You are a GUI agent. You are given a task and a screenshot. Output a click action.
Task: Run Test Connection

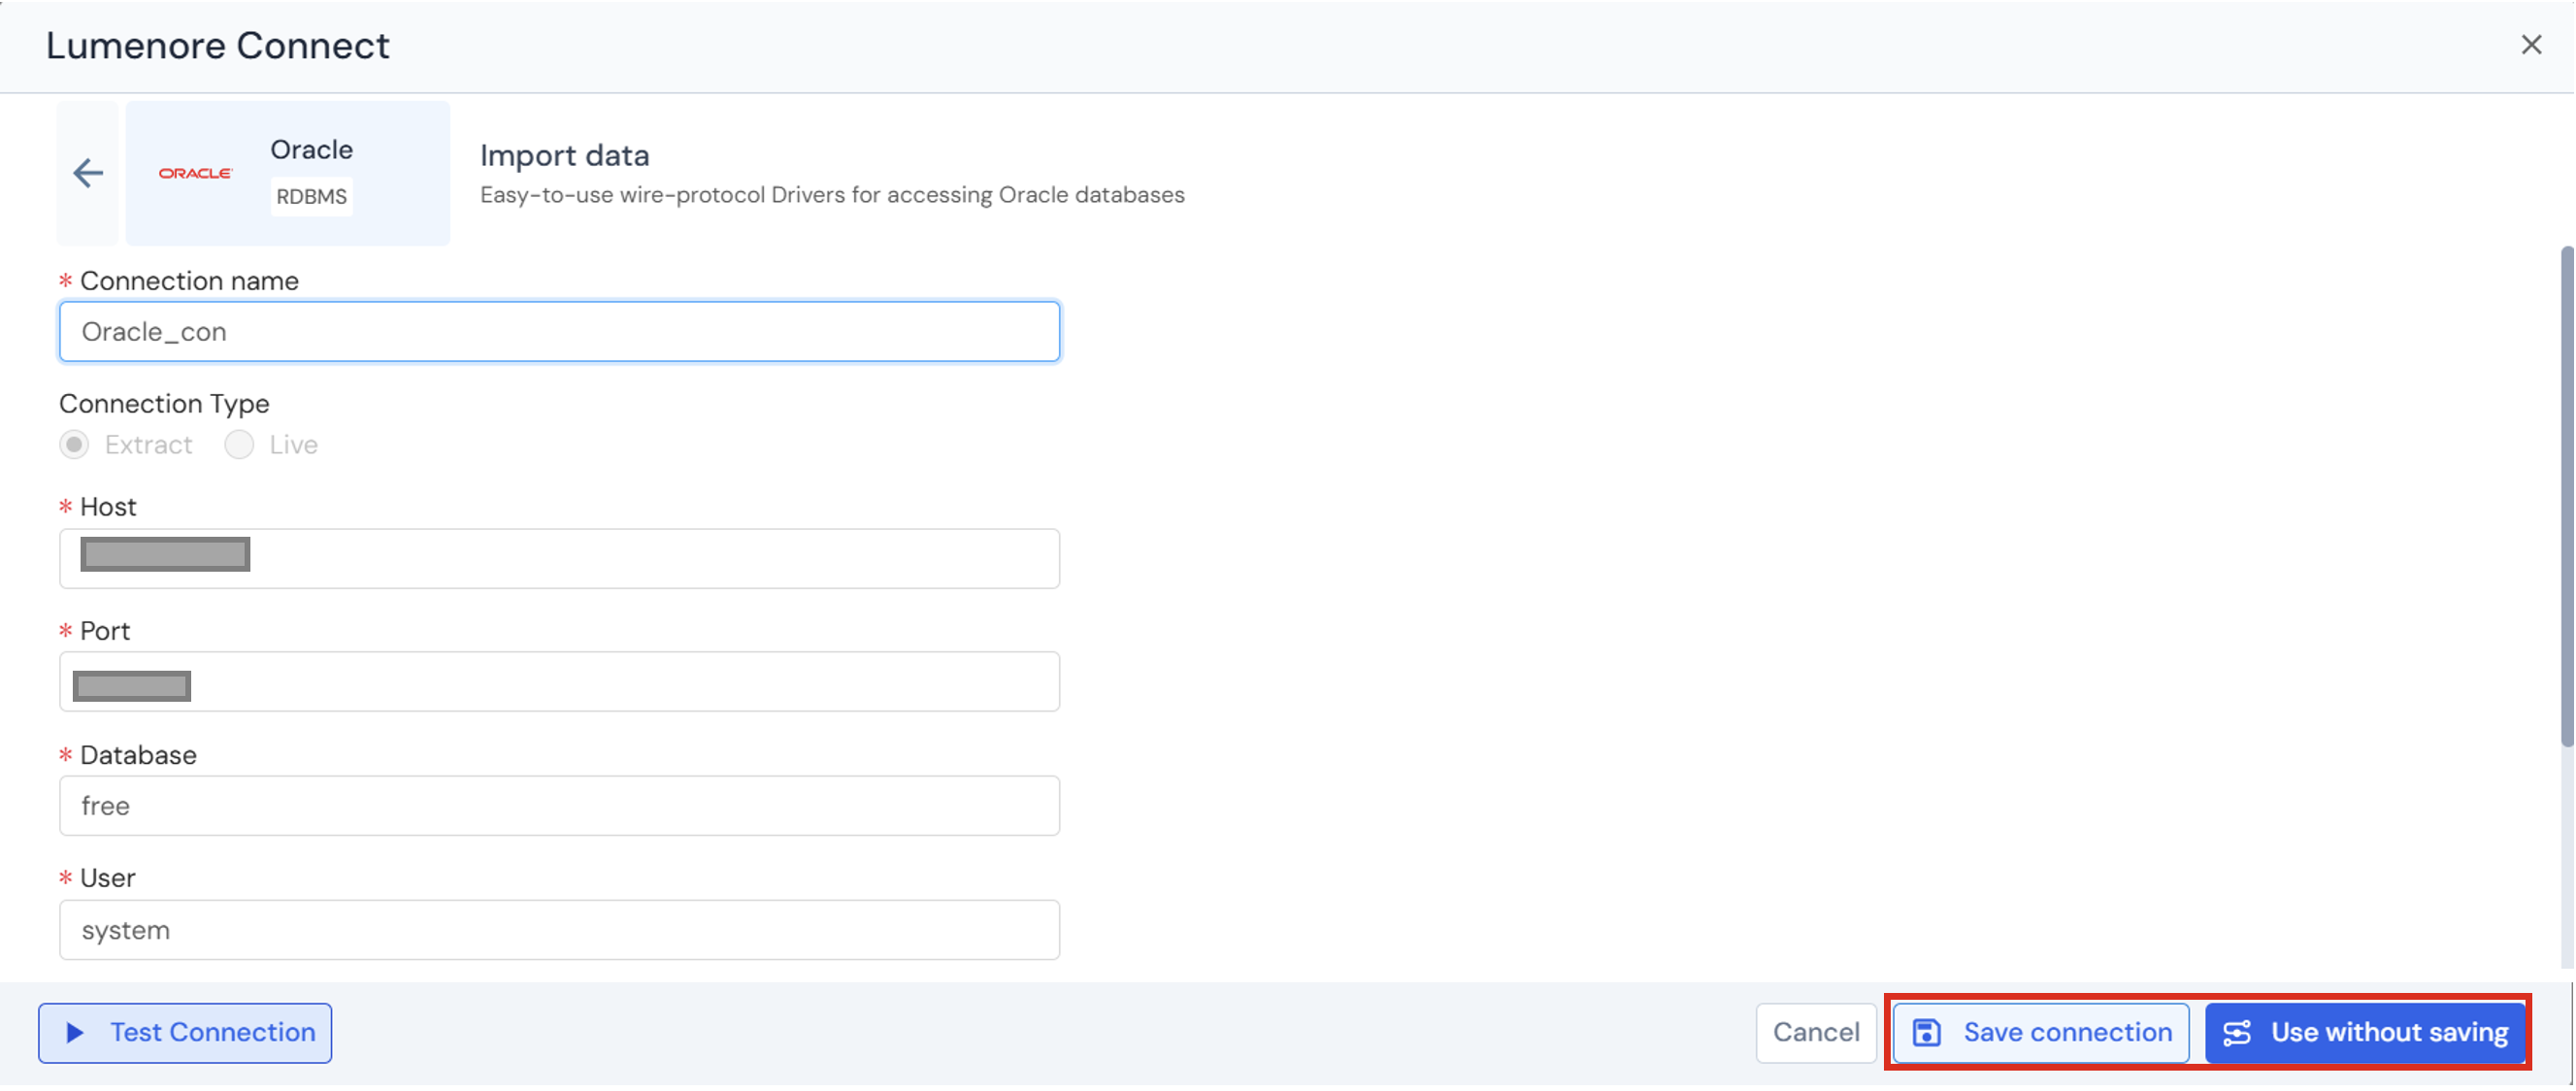(185, 1033)
